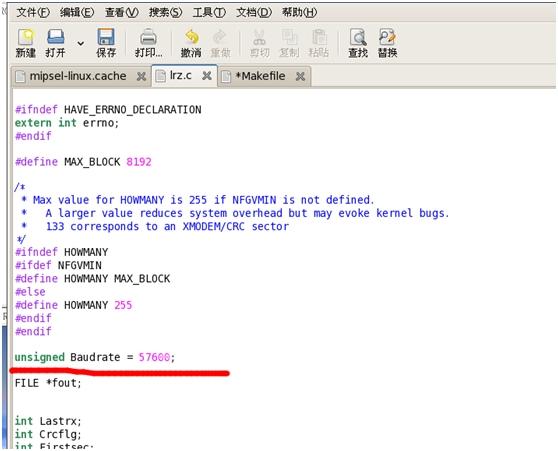Viewport: 558px width, 451px height.
Task: Close the mipsel-linux.cache tab
Action: (141, 76)
